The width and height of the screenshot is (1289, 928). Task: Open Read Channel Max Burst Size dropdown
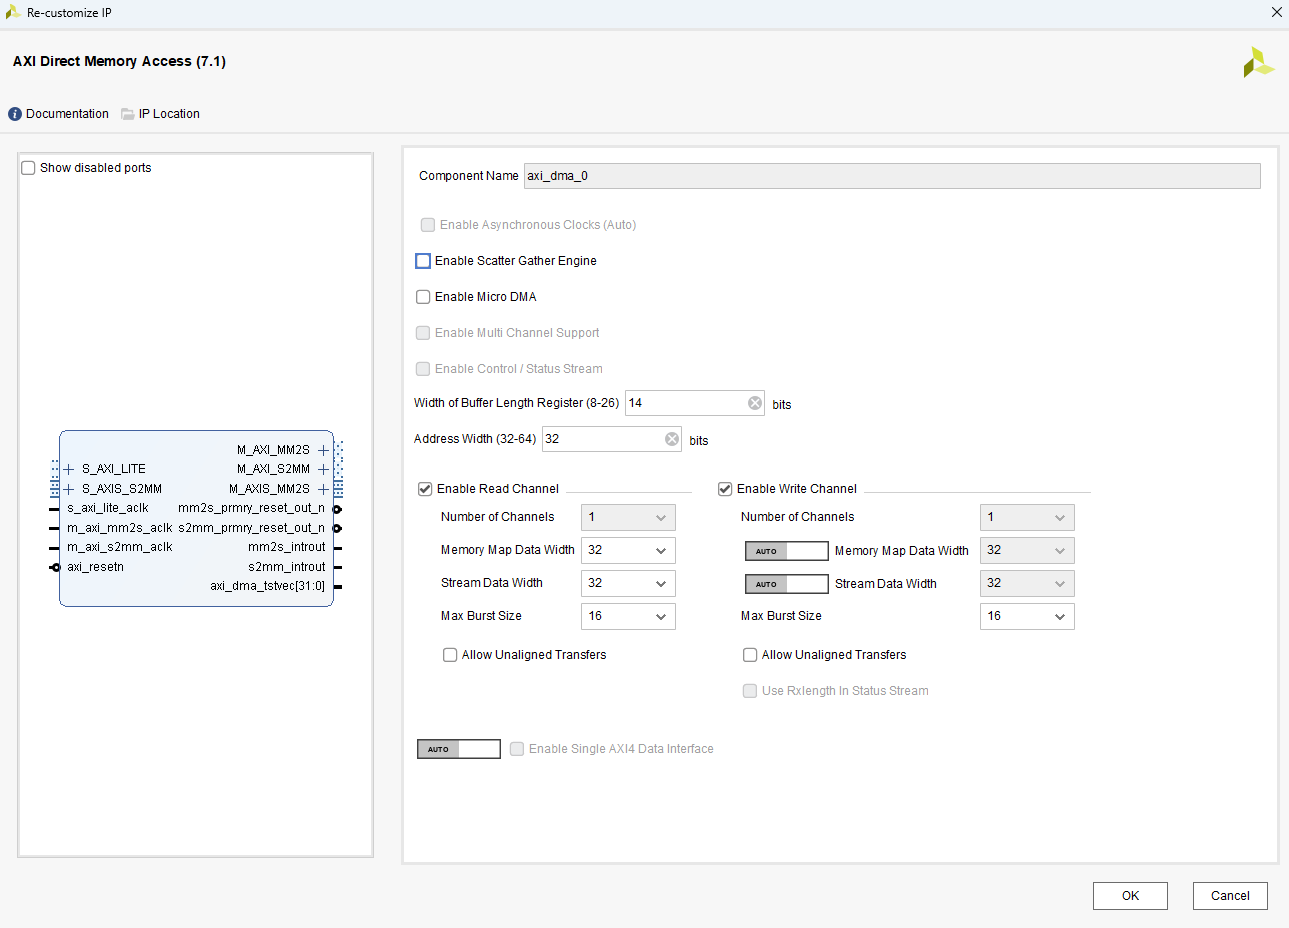pyautogui.click(x=628, y=616)
